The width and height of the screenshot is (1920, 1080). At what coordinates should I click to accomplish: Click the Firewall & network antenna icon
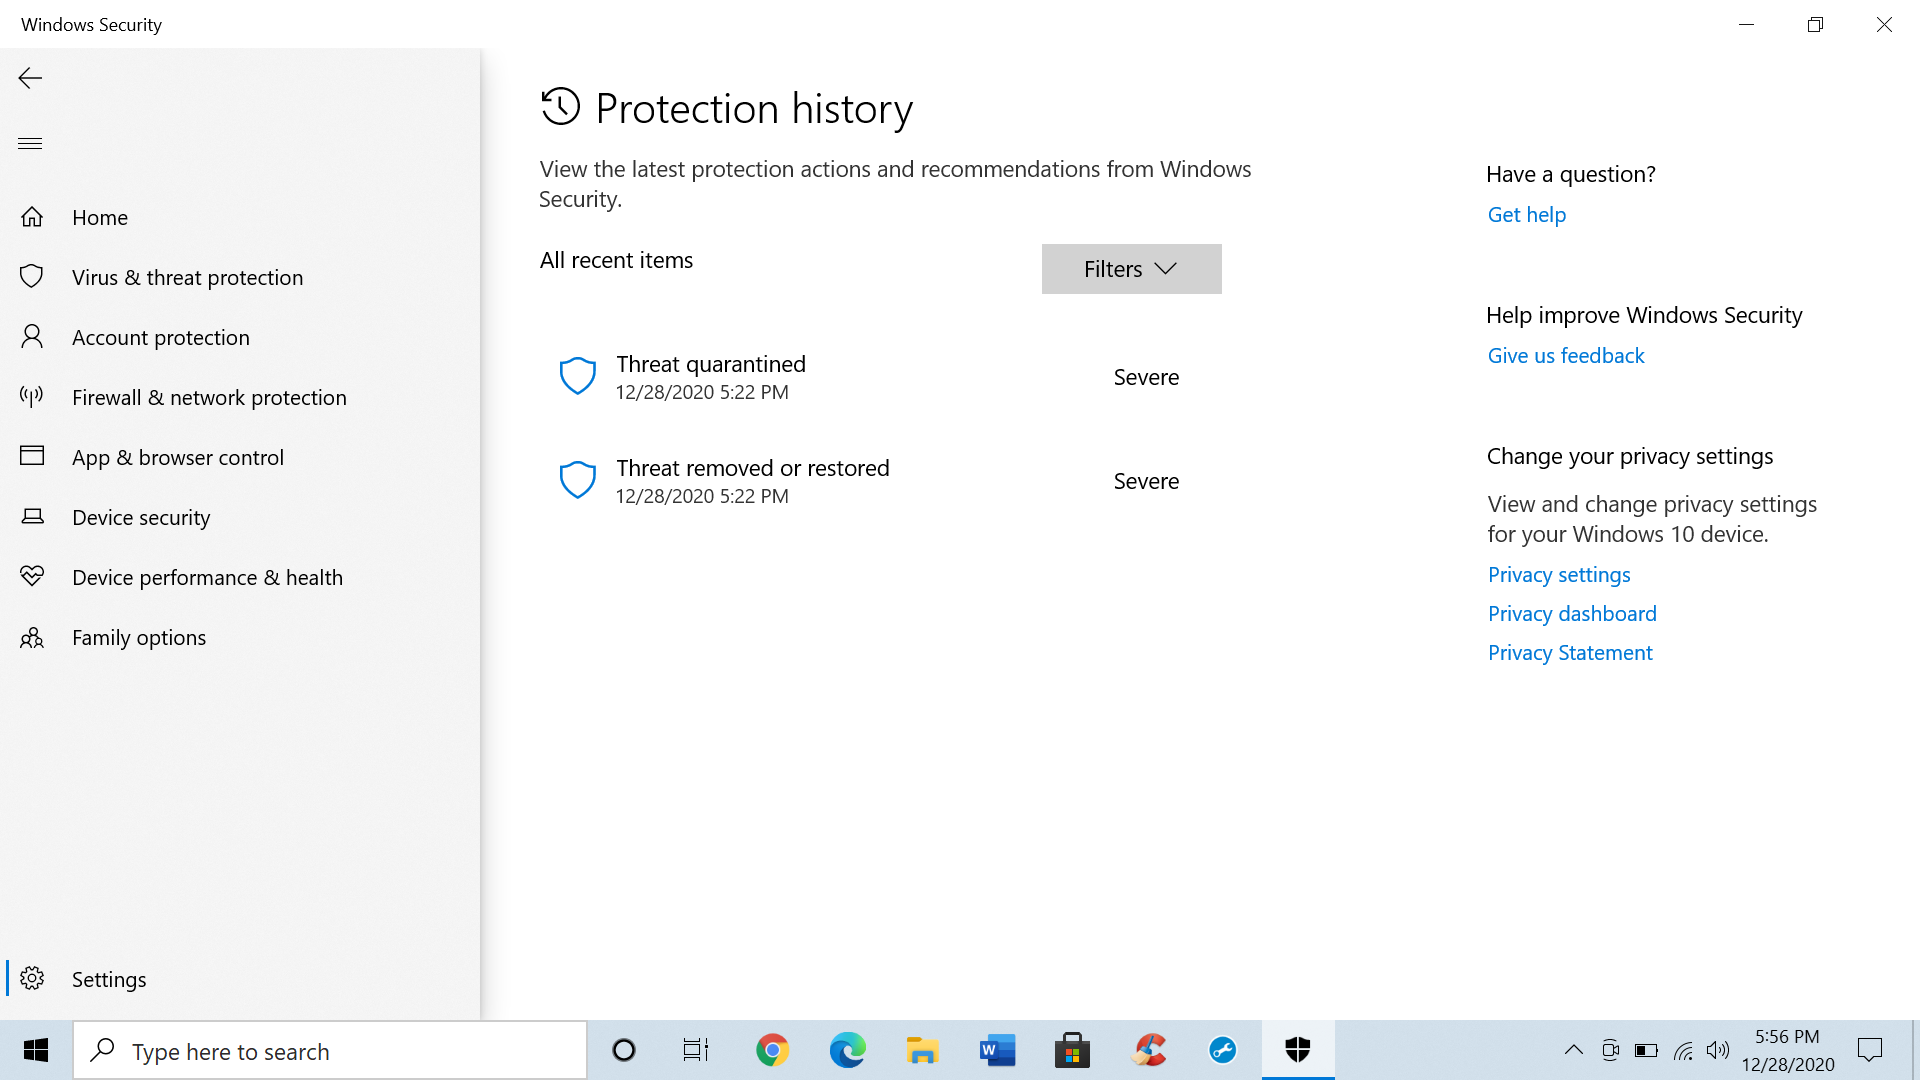tap(32, 397)
